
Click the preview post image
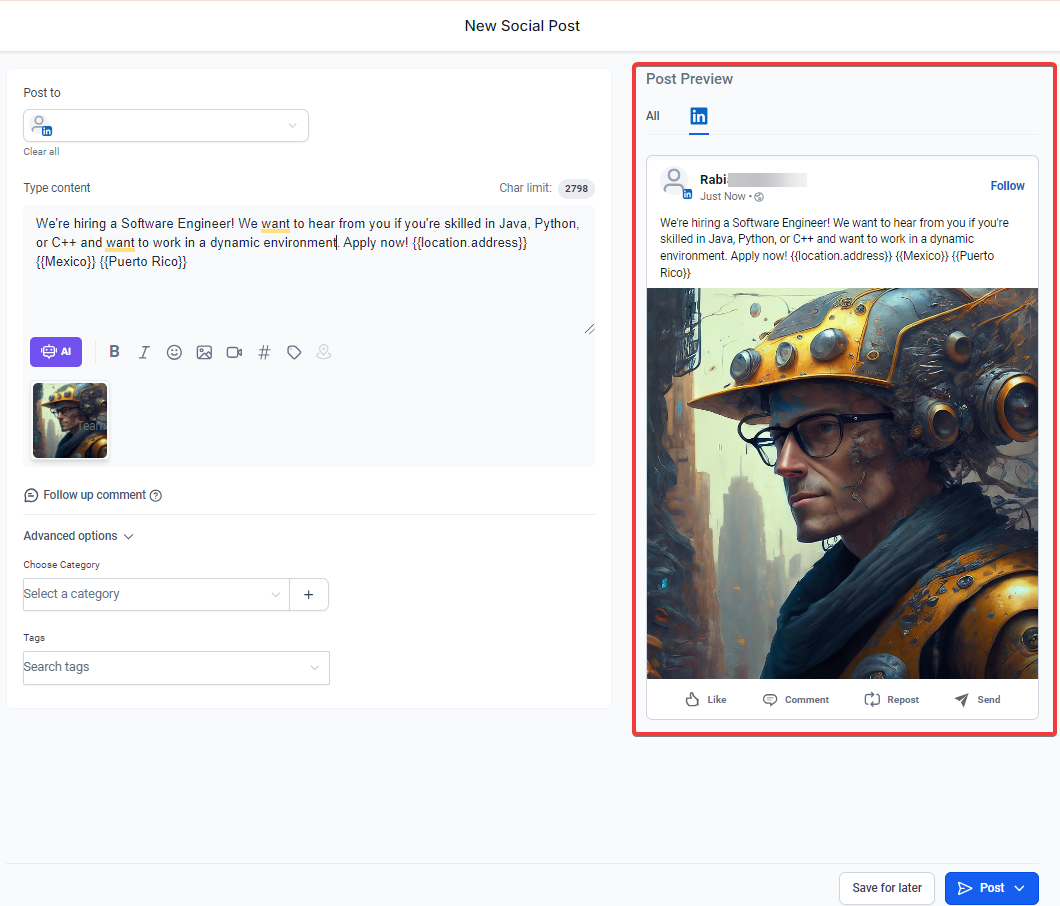(842, 483)
